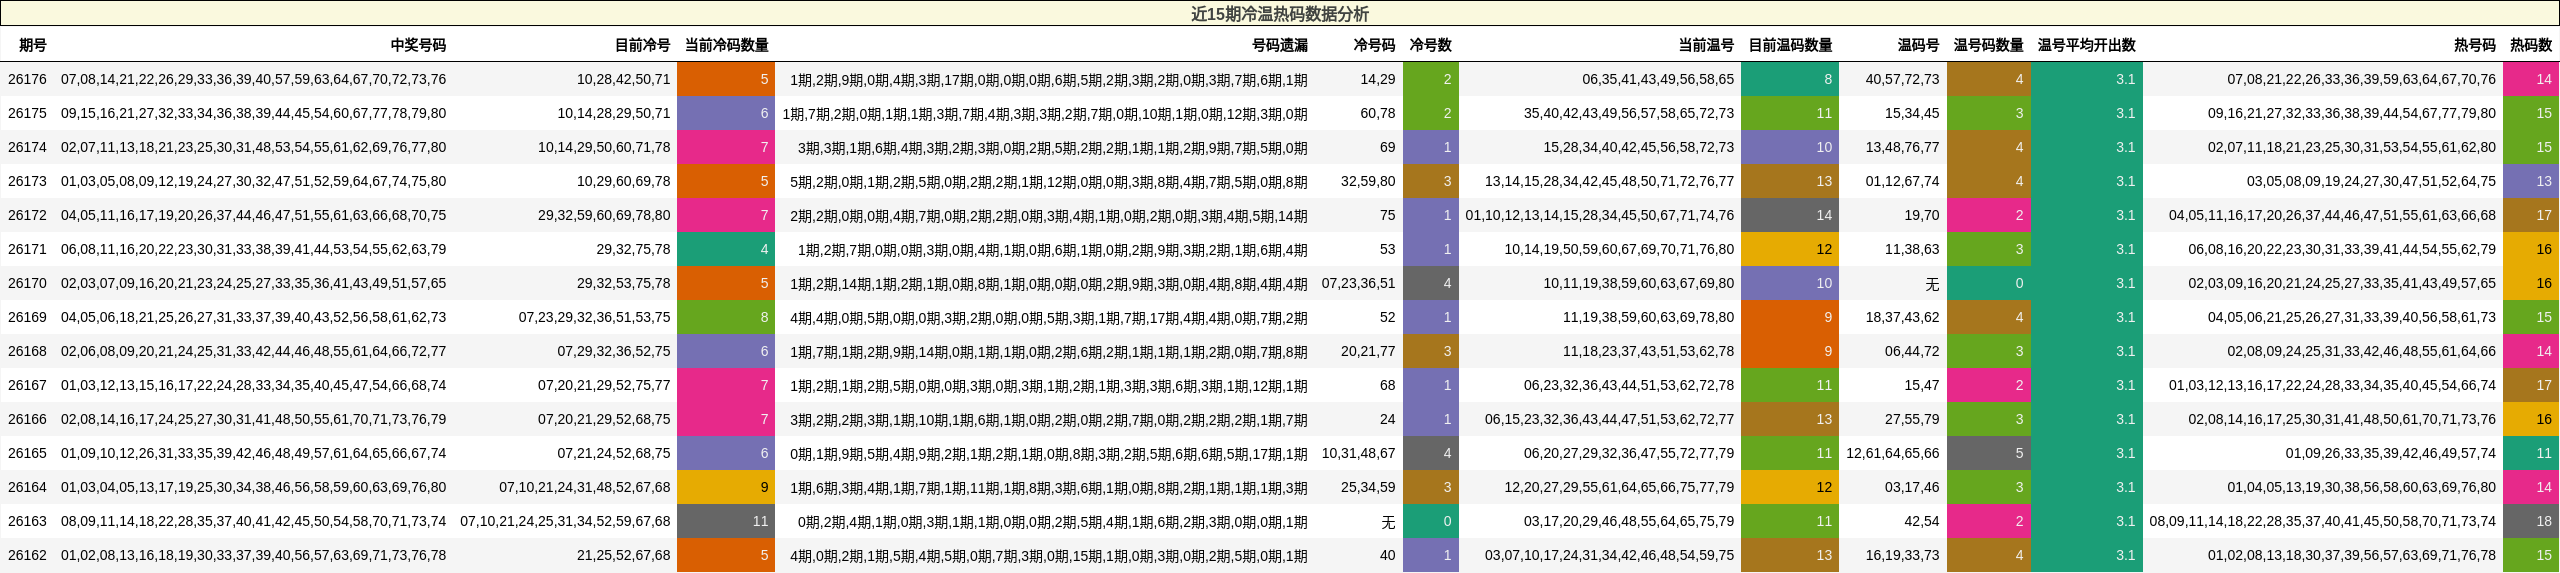This screenshot has width=2560, height=573.
Task: Click cold number cell 07,23,36,51
Action: point(1358,283)
